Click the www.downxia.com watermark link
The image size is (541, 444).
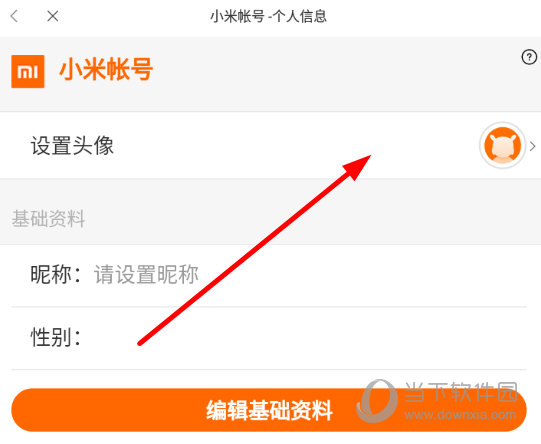[461, 414]
